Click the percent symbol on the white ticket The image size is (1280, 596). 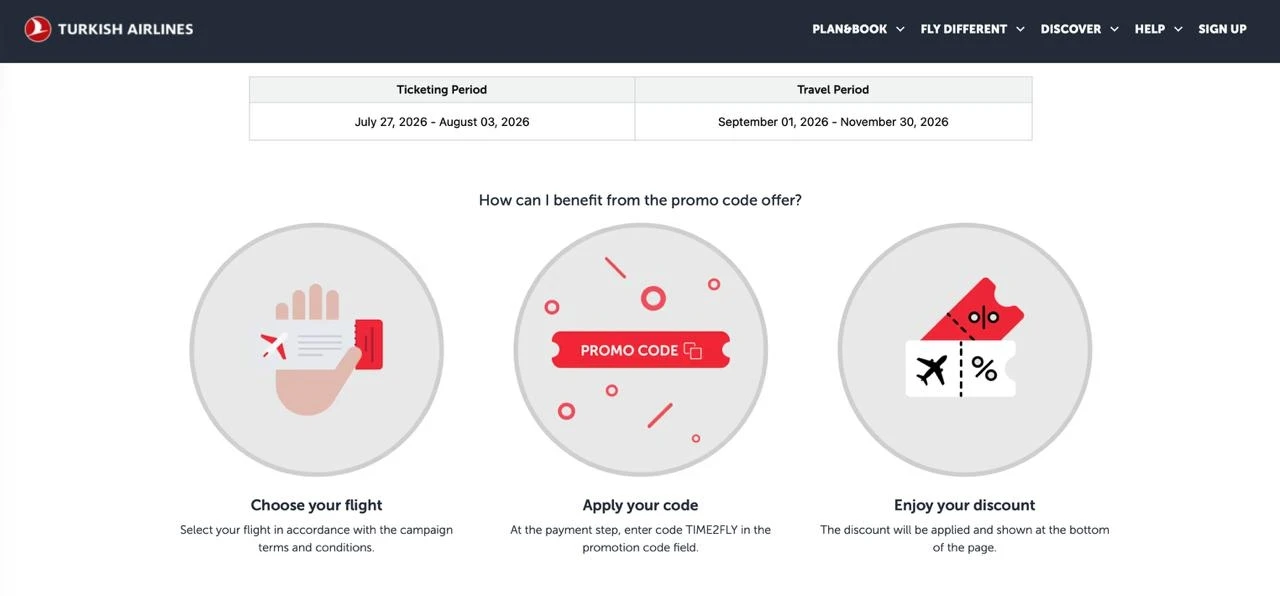pos(984,369)
